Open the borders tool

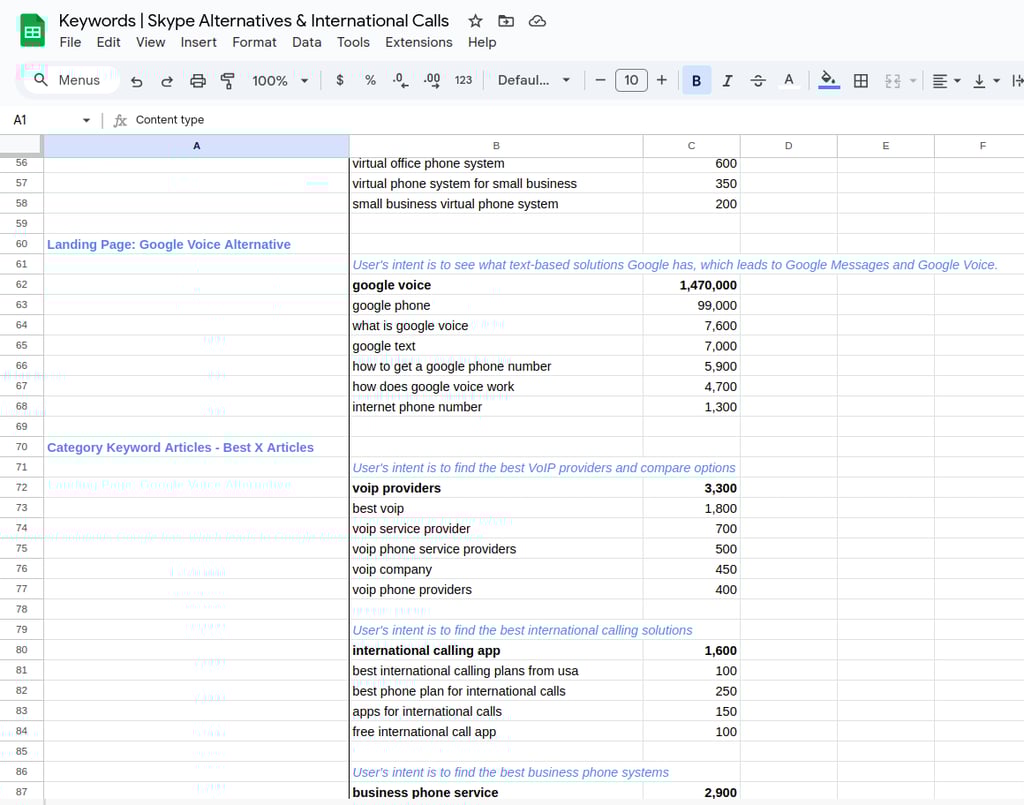coord(861,80)
